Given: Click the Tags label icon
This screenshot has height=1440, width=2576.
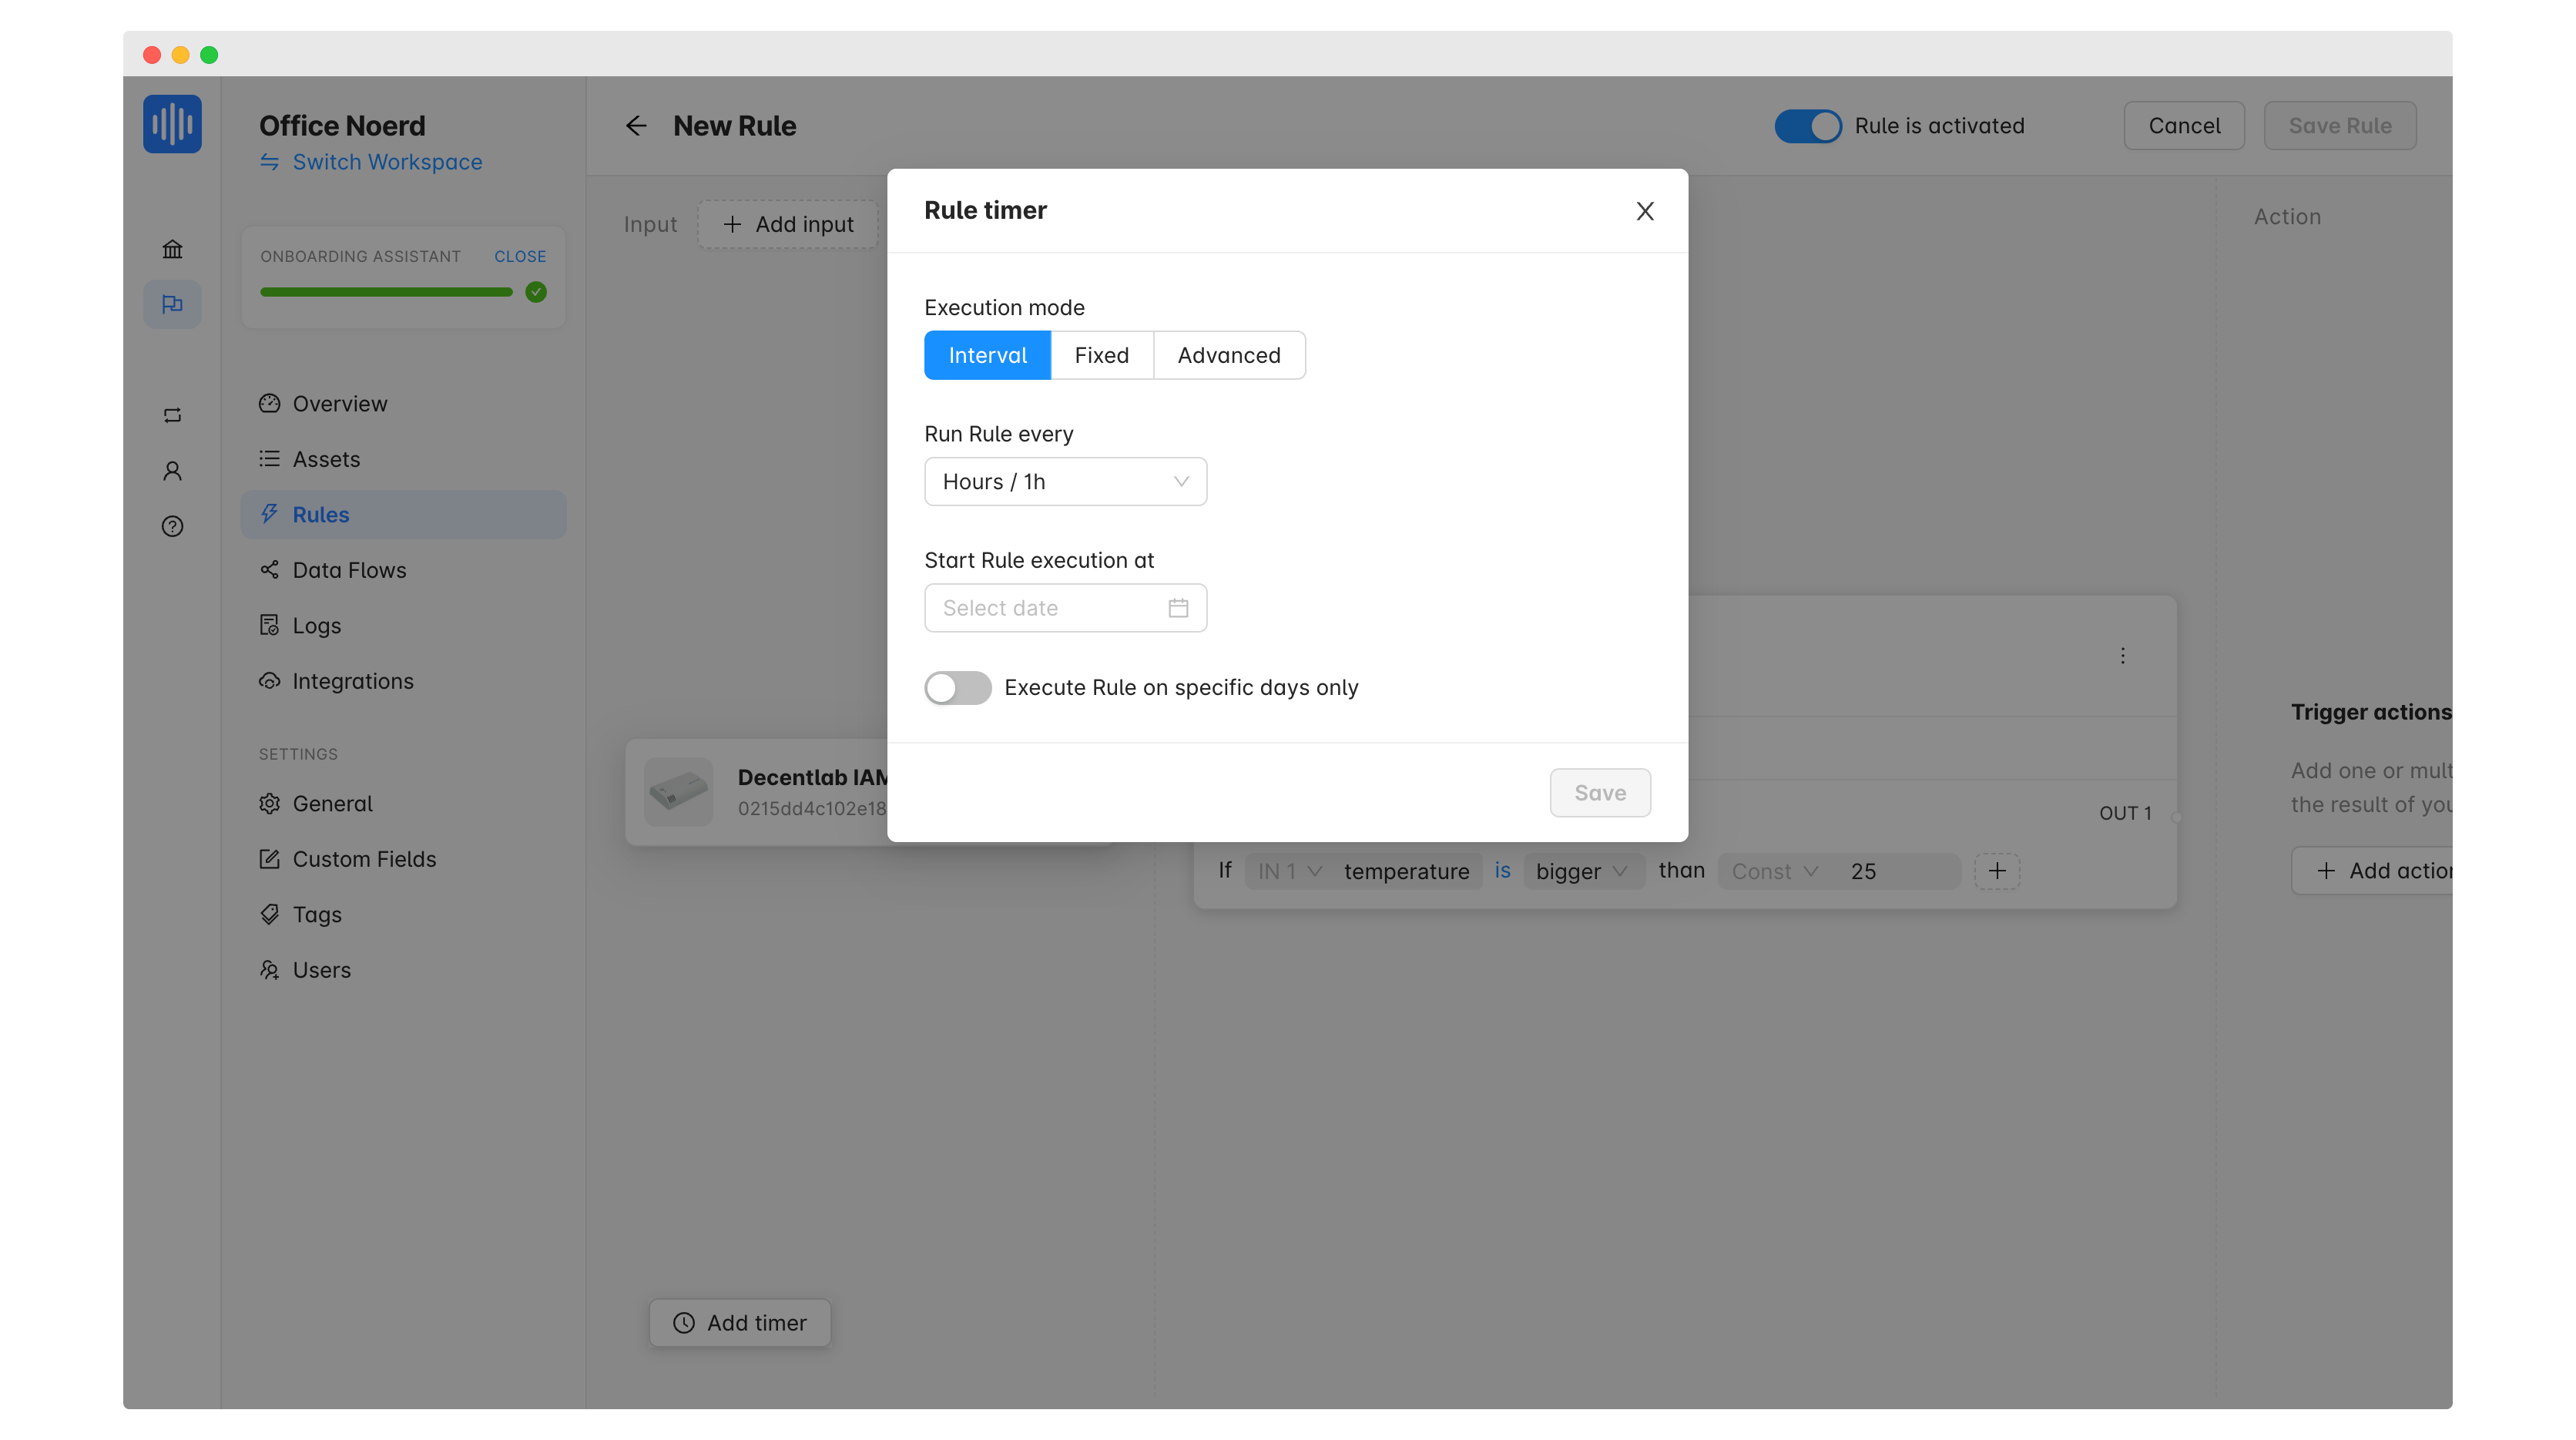Looking at the screenshot, I should (269, 914).
